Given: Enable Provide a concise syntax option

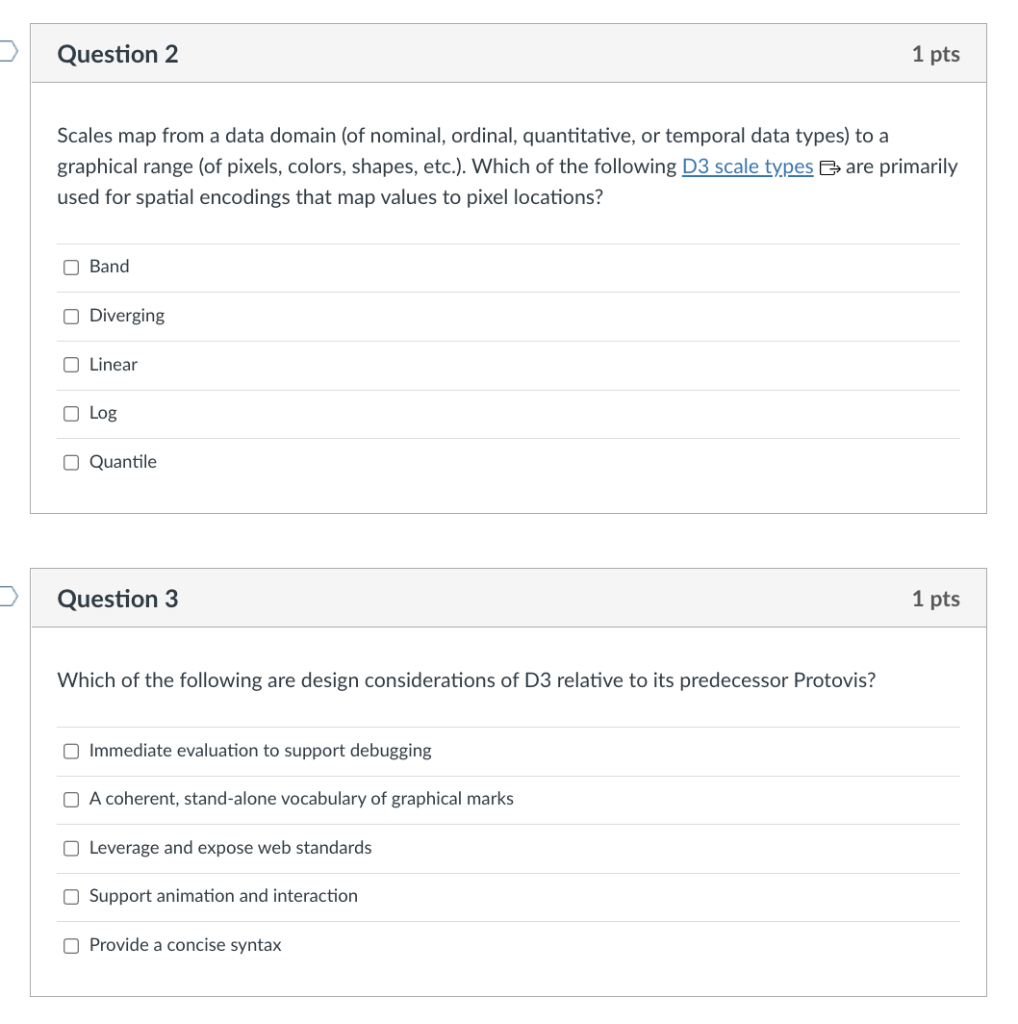Looking at the screenshot, I should tap(71, 946).
